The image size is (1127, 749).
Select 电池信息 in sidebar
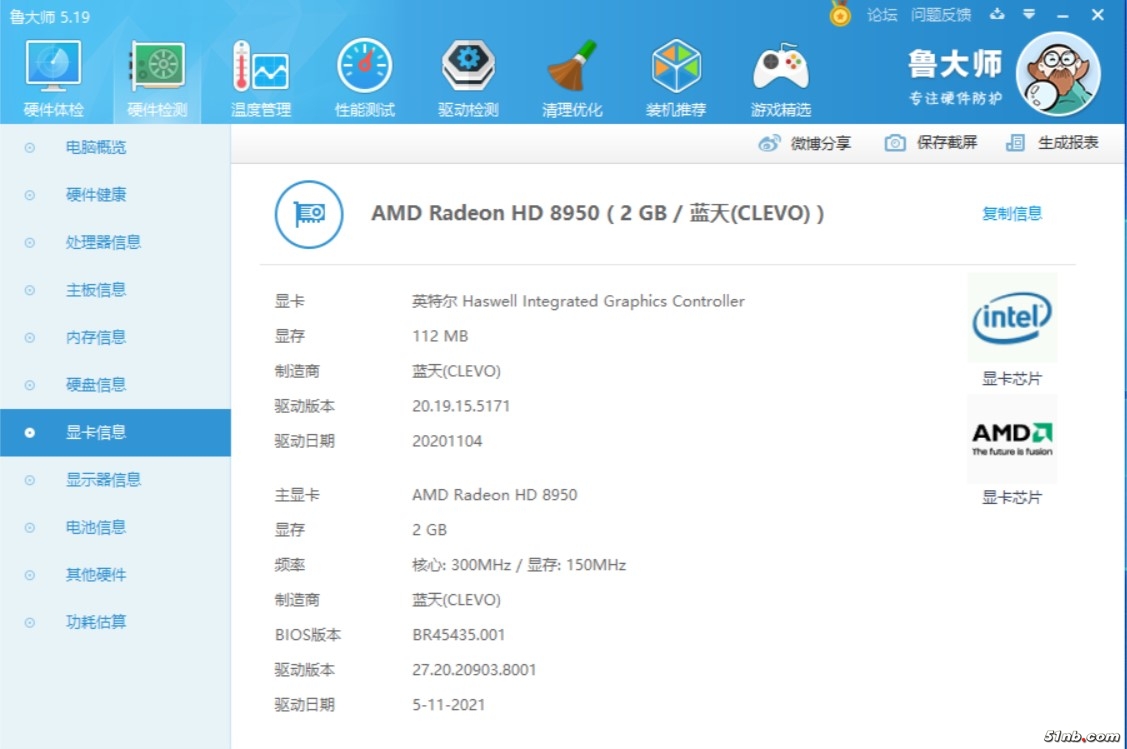coord(115,527)
